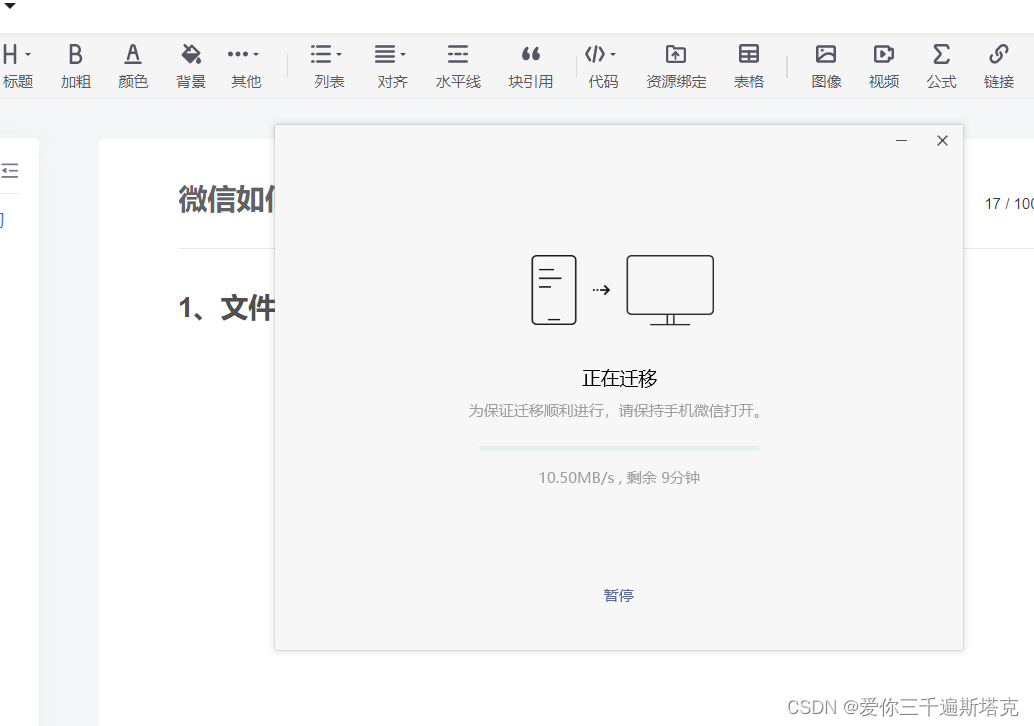1034x726 pixels.
Task: Open the text color (颜色) tool
Action: click(x=133, y=66)
